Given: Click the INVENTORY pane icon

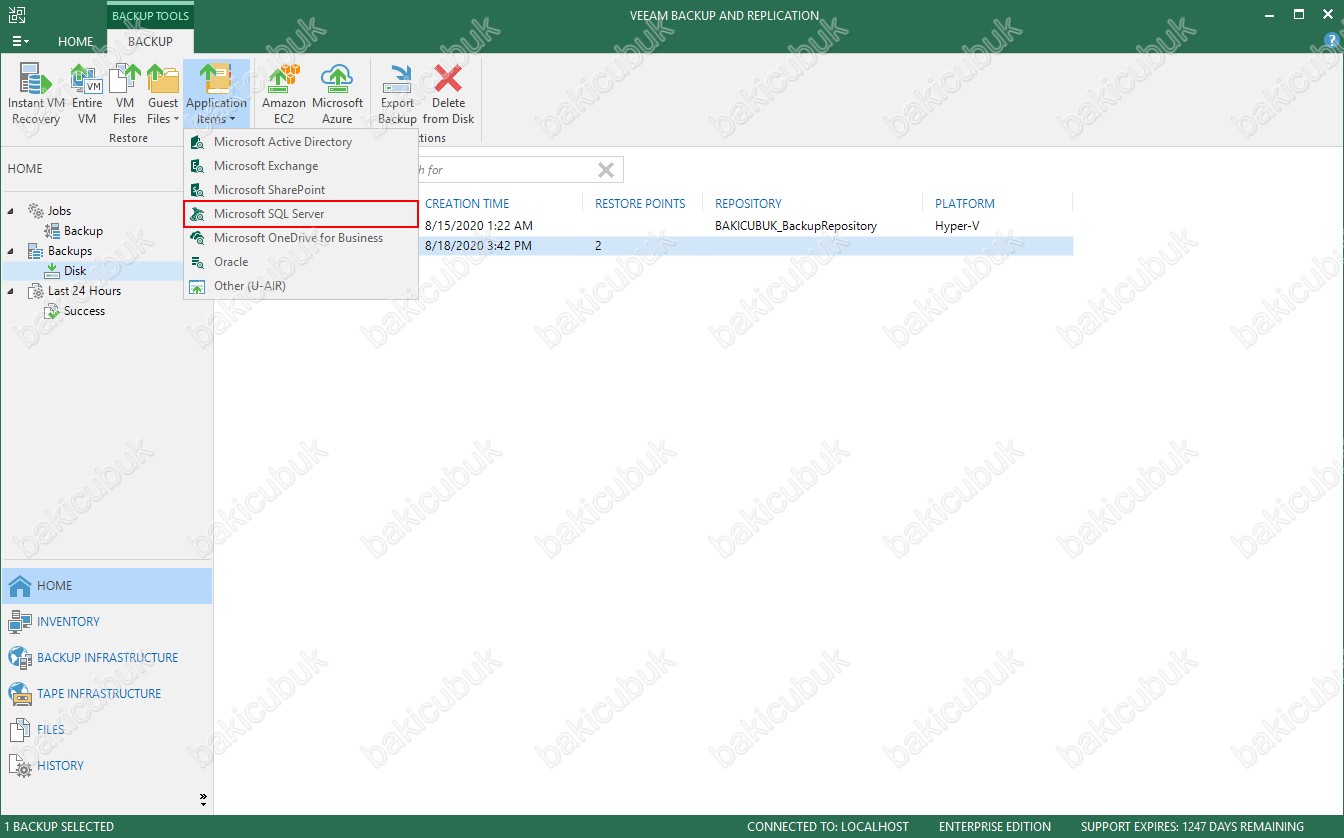Looking at the screenshot, I should (20, 622).
